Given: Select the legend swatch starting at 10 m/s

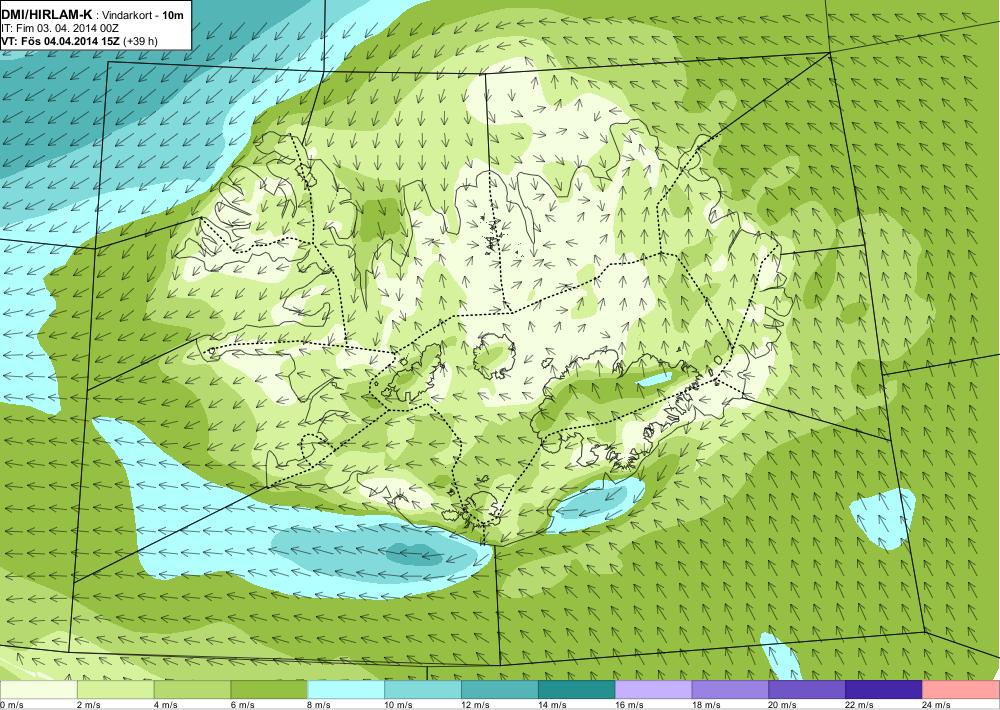Looking at the screenshot, I should tap(423, 690).
